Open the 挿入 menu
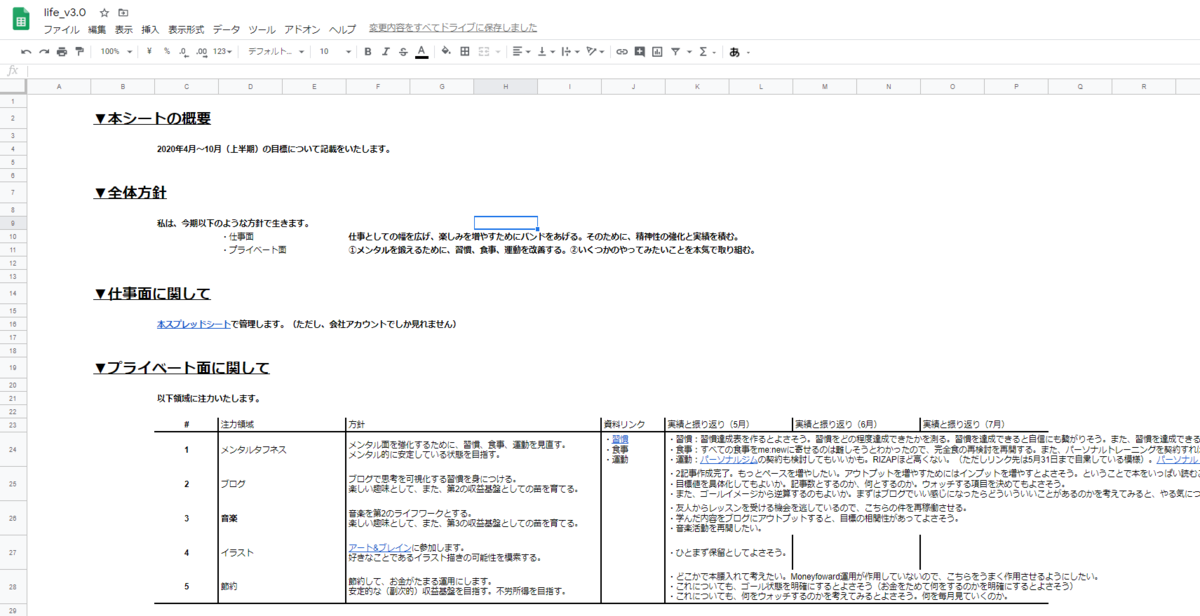The width and height of the screenshot is (1200, 616). point(151,29)
